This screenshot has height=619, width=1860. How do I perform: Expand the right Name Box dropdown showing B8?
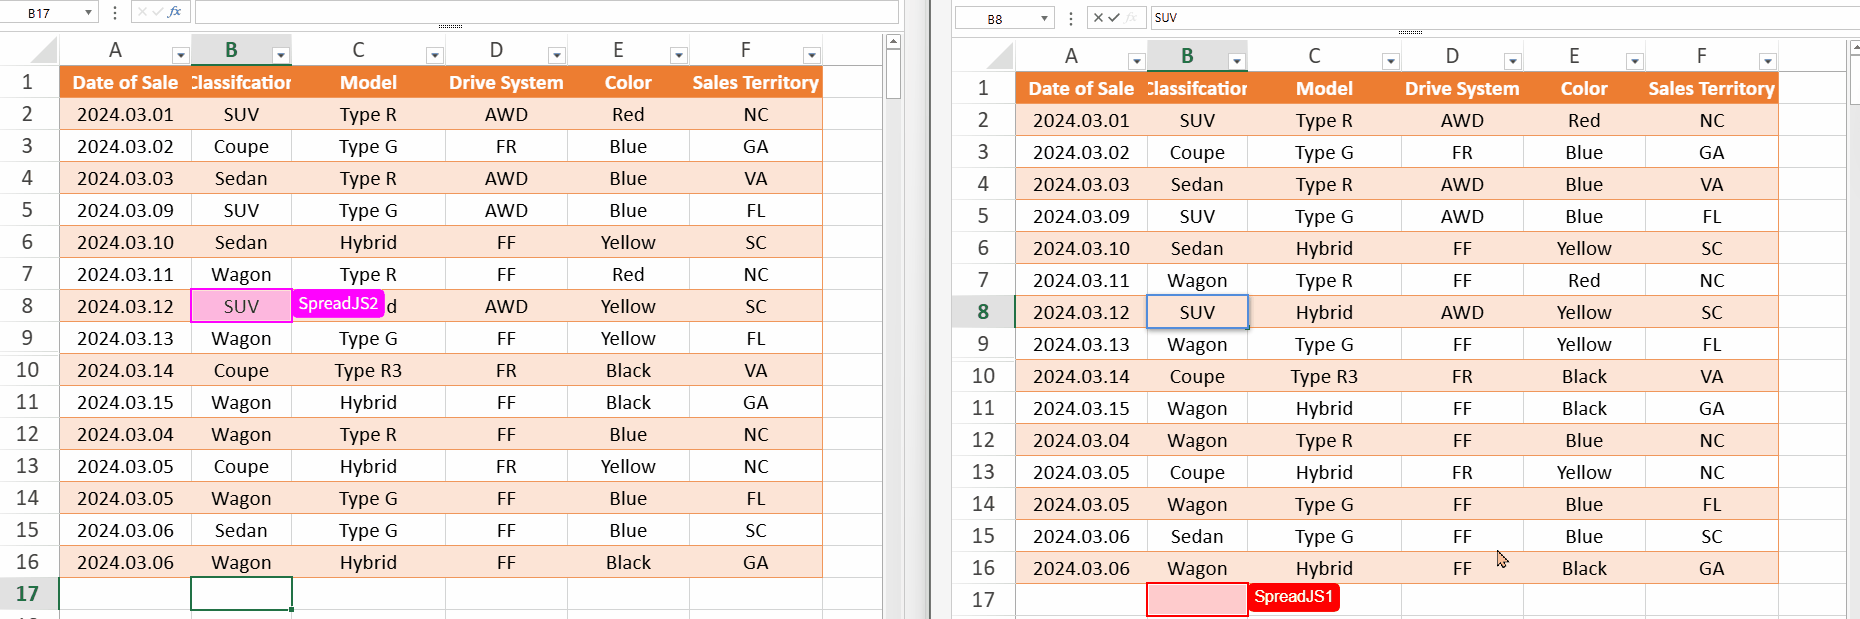[x=1044, y=19]
